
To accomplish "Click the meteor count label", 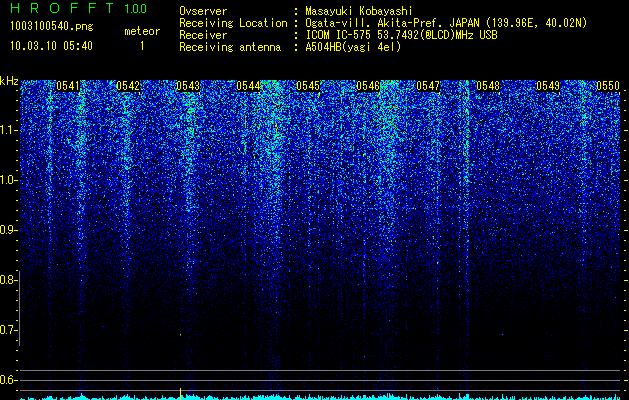I will pos(142,31).
